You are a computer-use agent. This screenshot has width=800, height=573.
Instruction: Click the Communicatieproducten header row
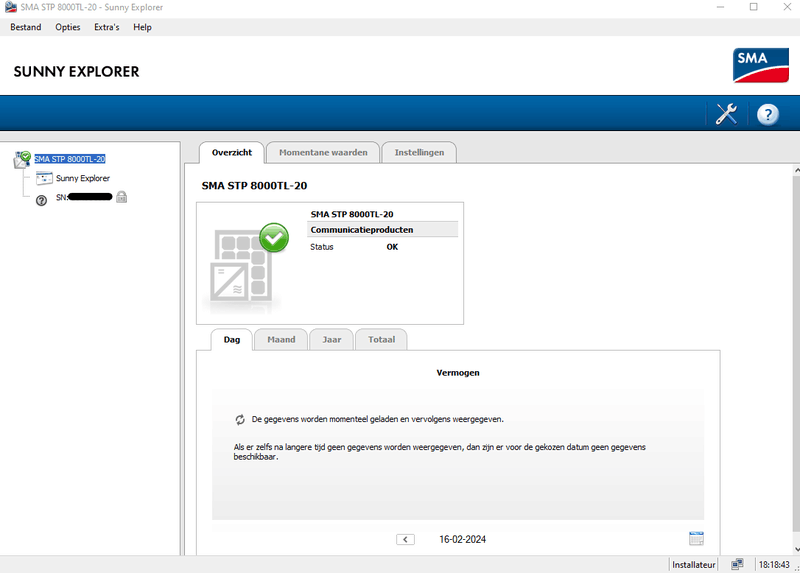(x=383, y=230)
